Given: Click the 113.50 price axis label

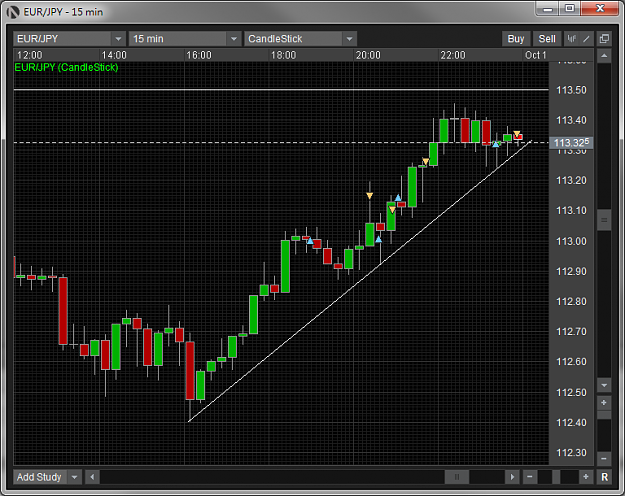Looking at the screenshot, I should pos(571,90).
